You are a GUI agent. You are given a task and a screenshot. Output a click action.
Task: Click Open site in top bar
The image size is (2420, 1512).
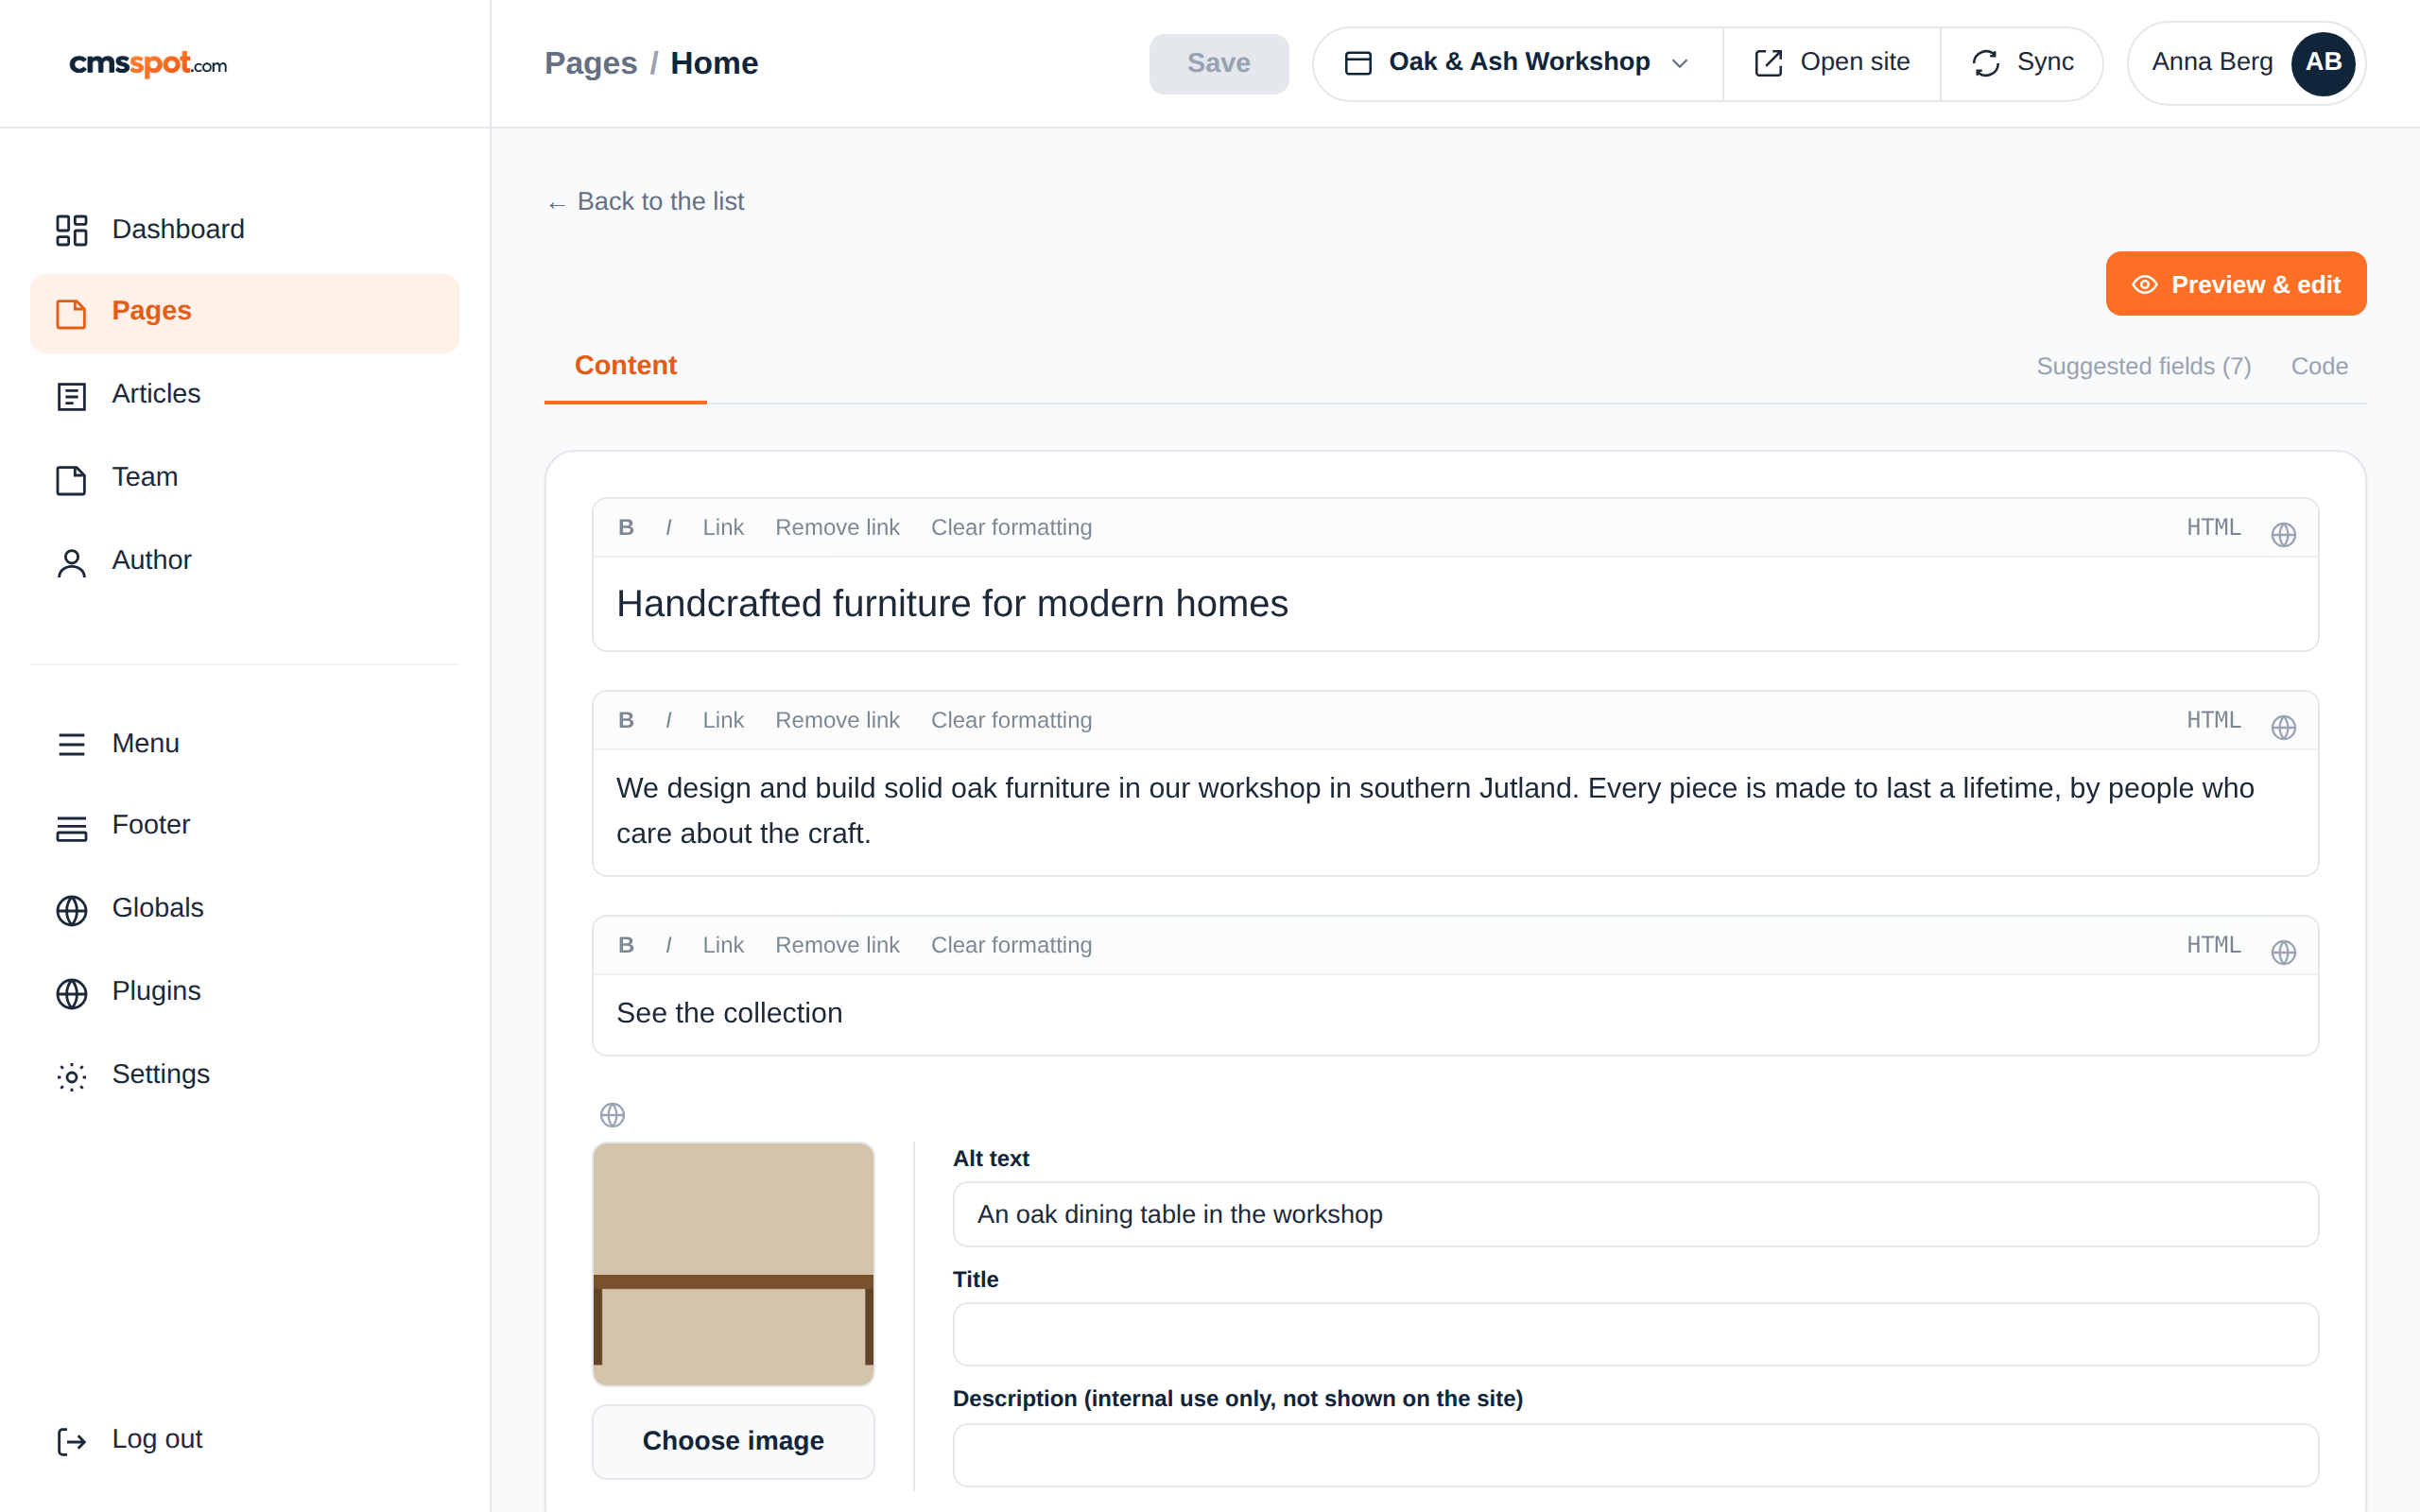coord(1831,63)
